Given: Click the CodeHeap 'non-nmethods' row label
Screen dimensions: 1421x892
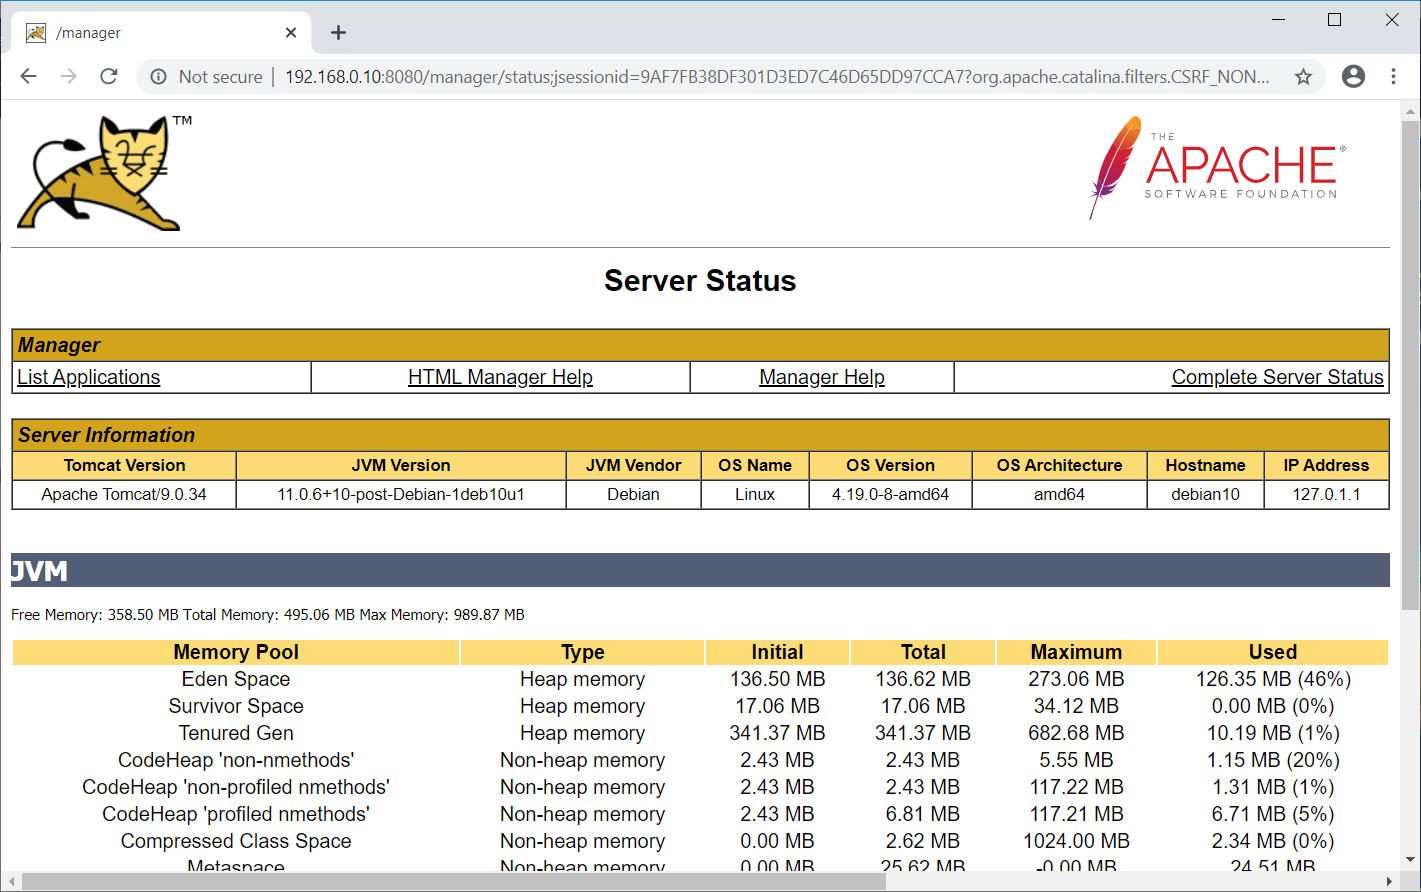Looking at the screenshot, I should click(x=236, y=760).
